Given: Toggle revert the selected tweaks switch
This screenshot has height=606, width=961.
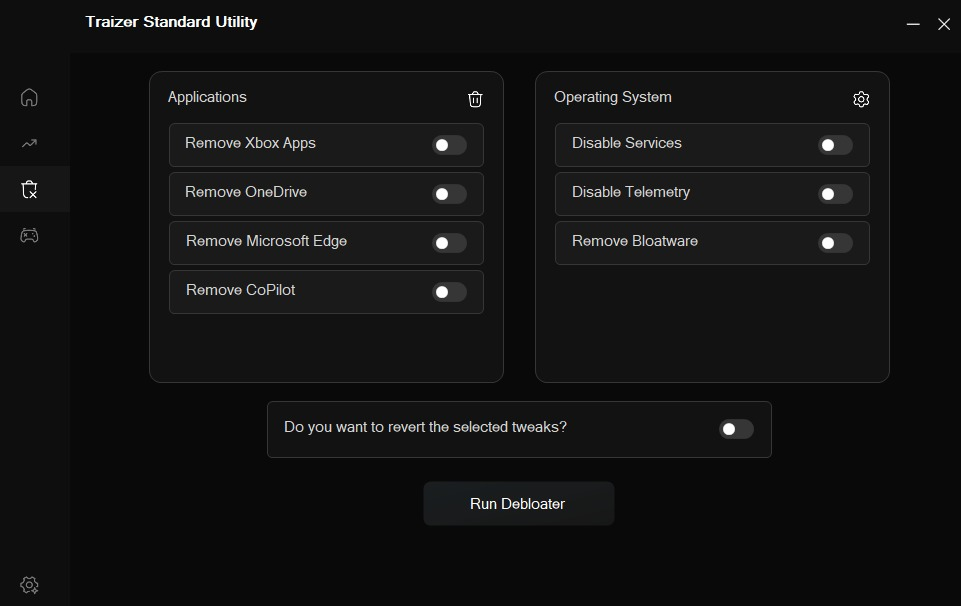Looking at the screenshot, I should point(736,429).
